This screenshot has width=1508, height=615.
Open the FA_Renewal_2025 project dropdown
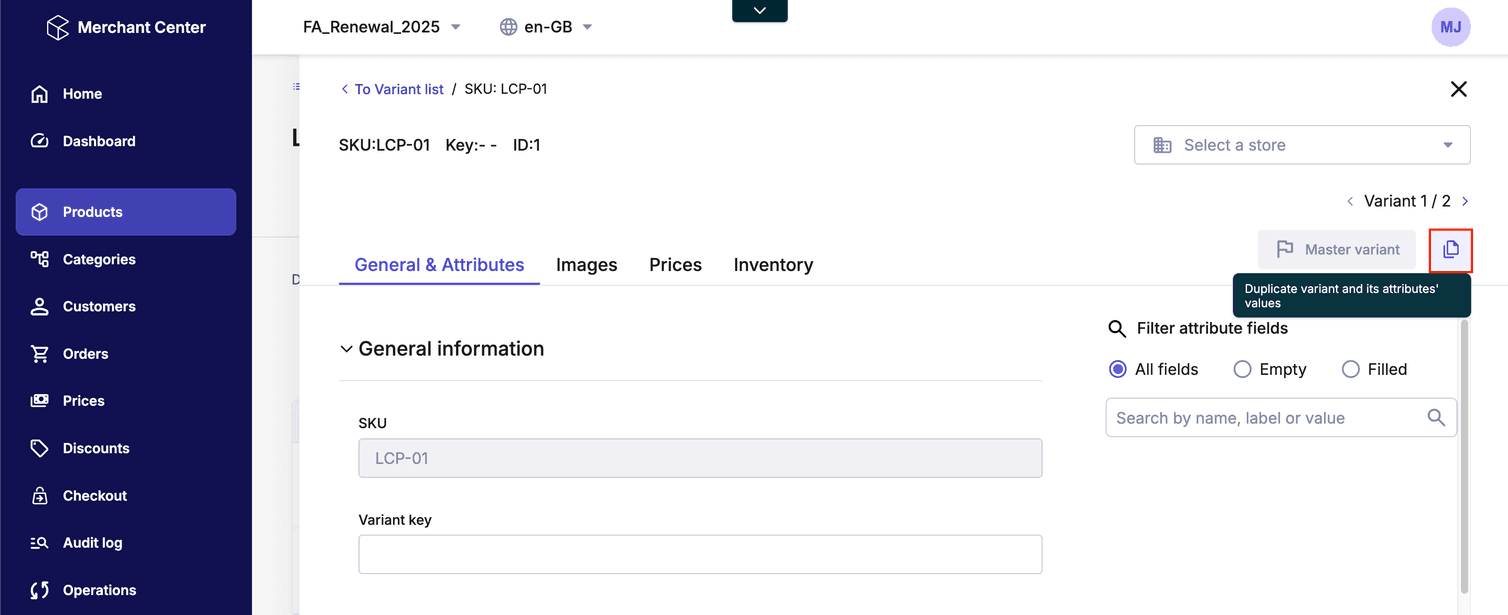click(382, 27)
